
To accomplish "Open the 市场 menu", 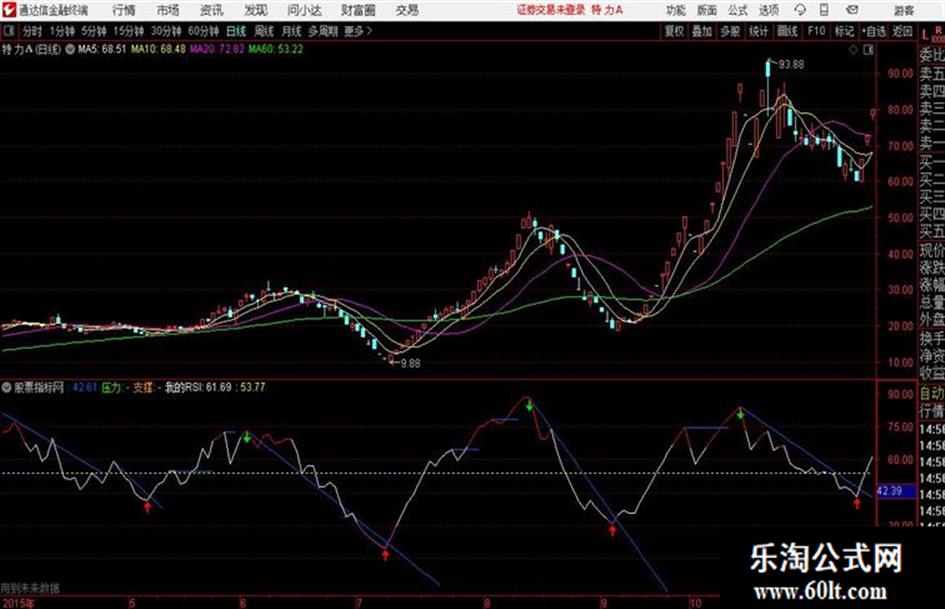I will click(x=168, y=10).
